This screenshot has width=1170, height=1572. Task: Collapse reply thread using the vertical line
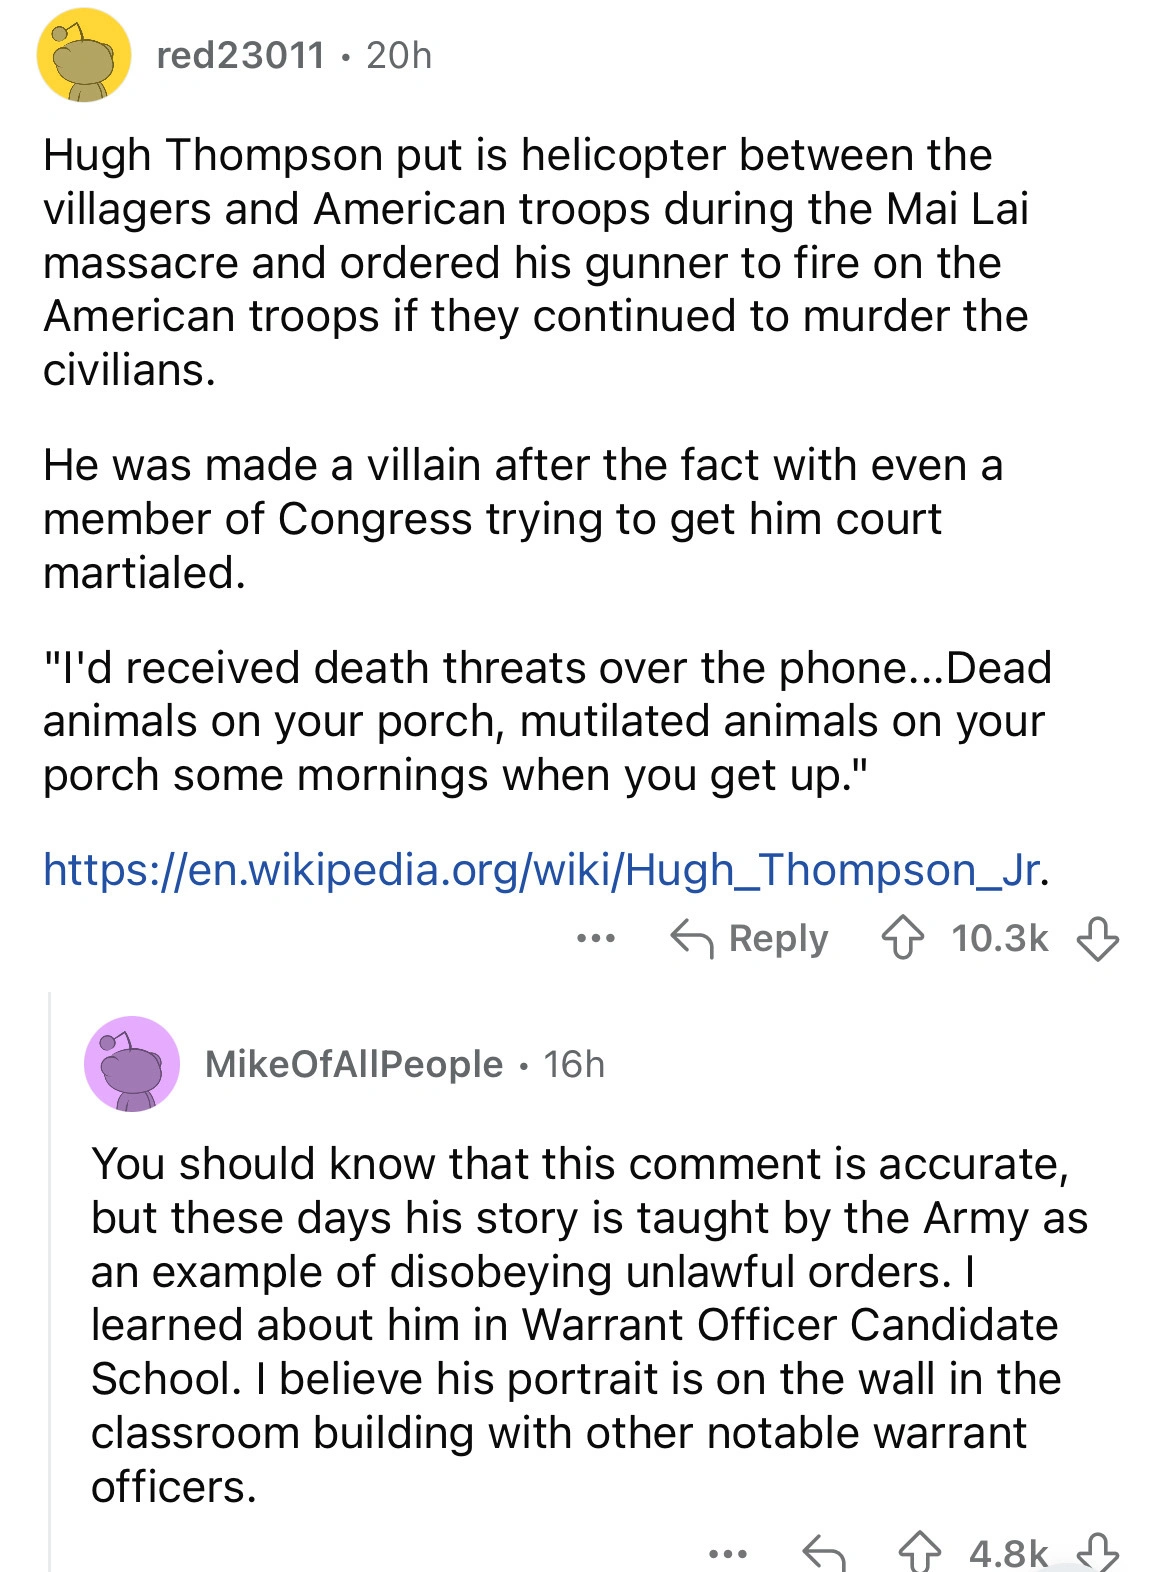pyautogui.click(x=49, y=1280)
